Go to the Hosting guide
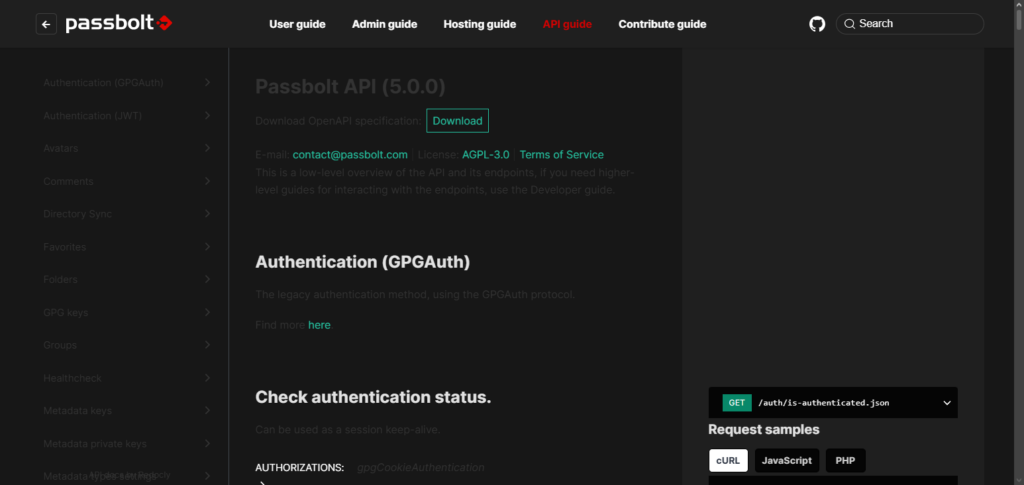The height and width of the screenshot is (485, 1024). [x=480, y=24]
